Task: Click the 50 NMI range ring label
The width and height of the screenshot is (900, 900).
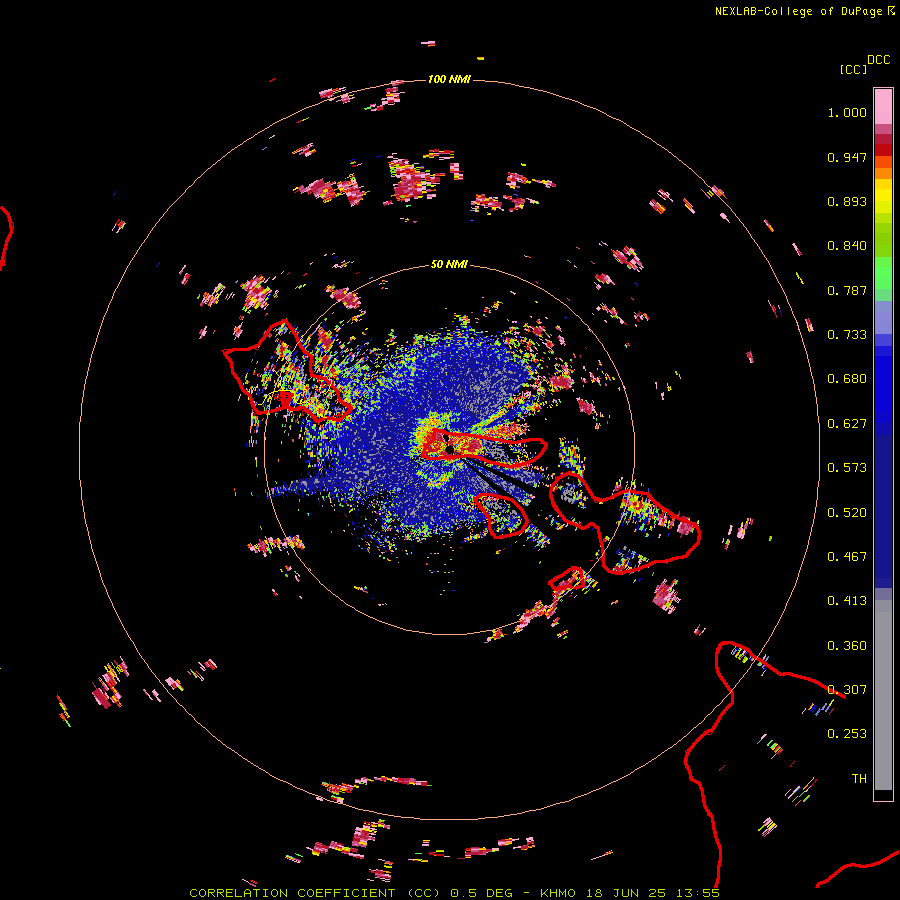Action: [449, 264]
